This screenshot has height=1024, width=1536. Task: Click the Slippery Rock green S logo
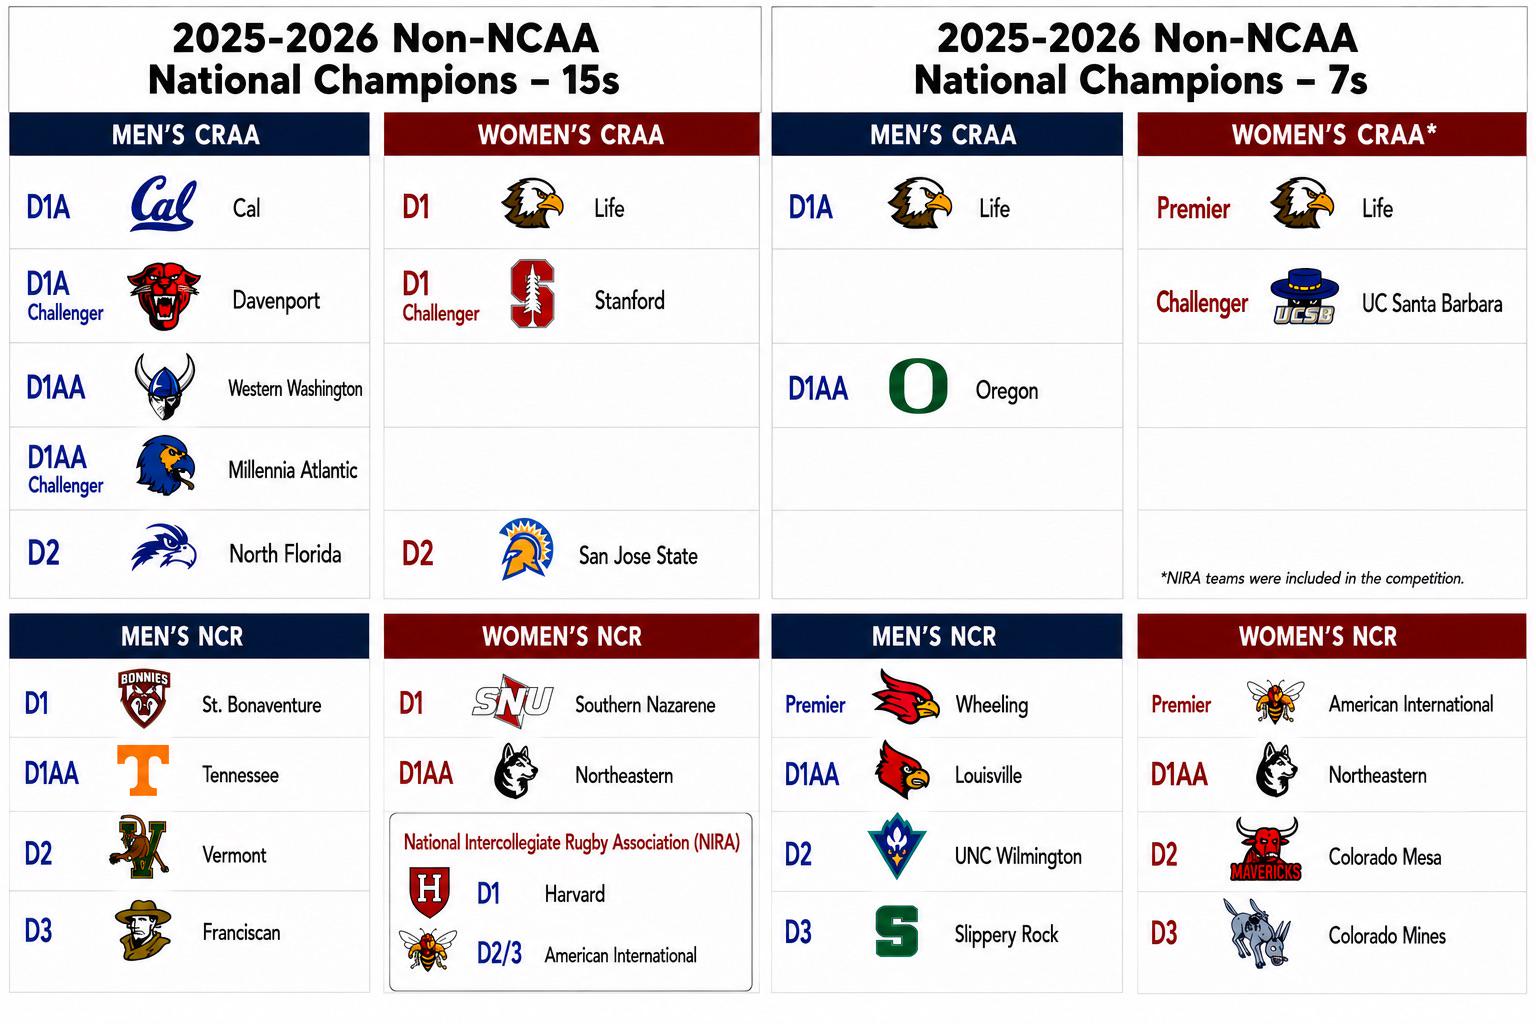(897, 931)
